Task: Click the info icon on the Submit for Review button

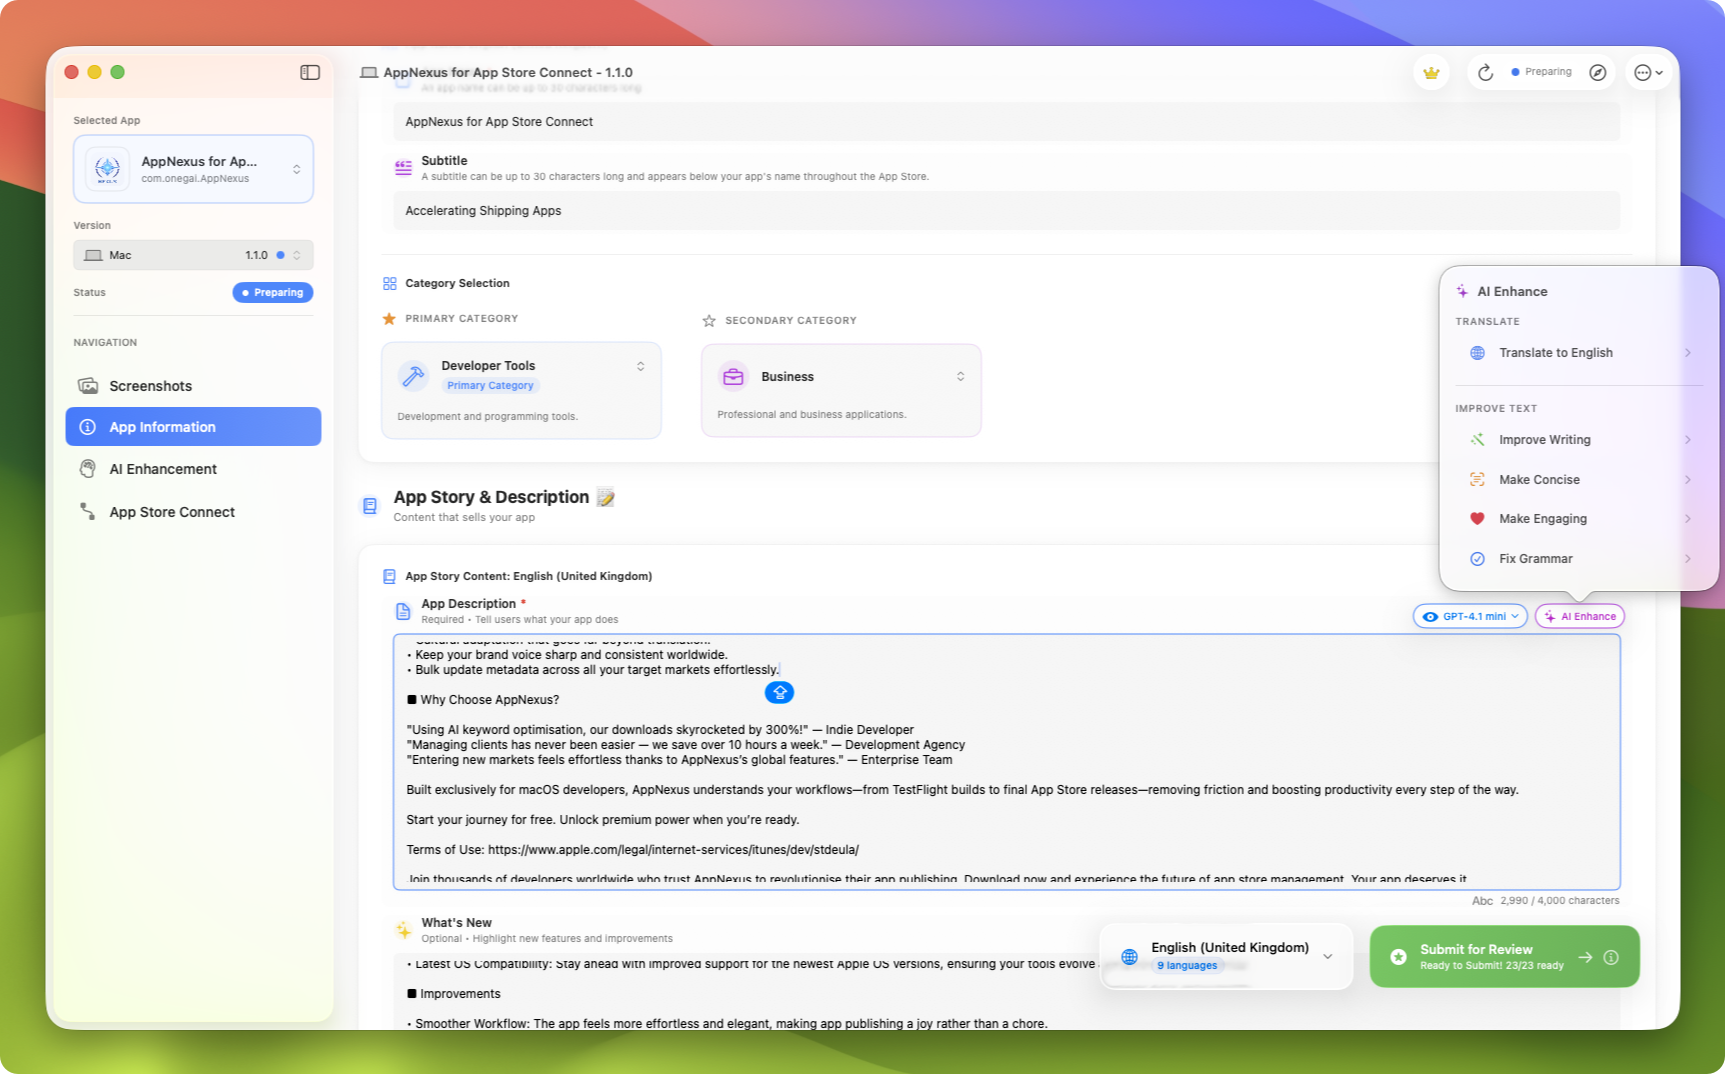Action: [x=1610, y=957]
